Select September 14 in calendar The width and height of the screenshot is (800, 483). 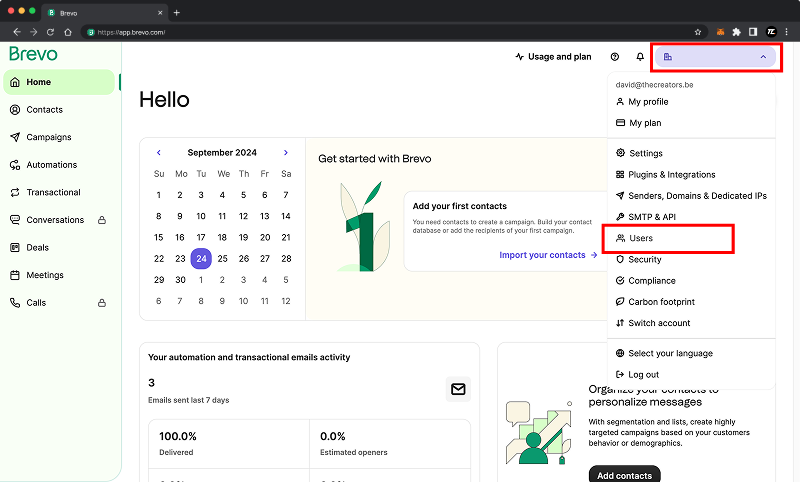(286, 216)
